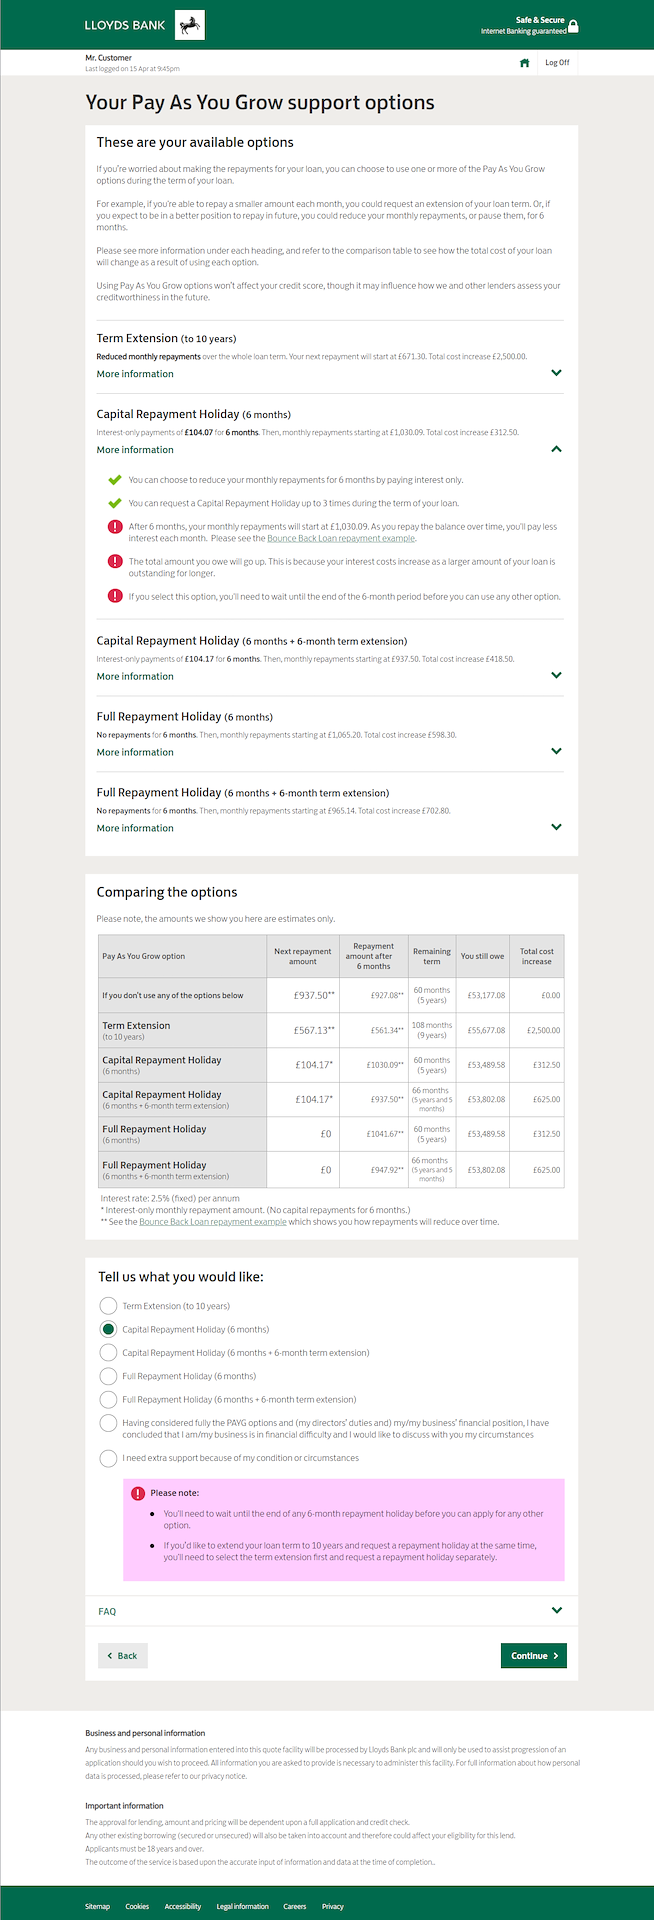Open the Accessibility footer link
This screenshot has width=654, height=1920.
click(x=183, y=1906)
